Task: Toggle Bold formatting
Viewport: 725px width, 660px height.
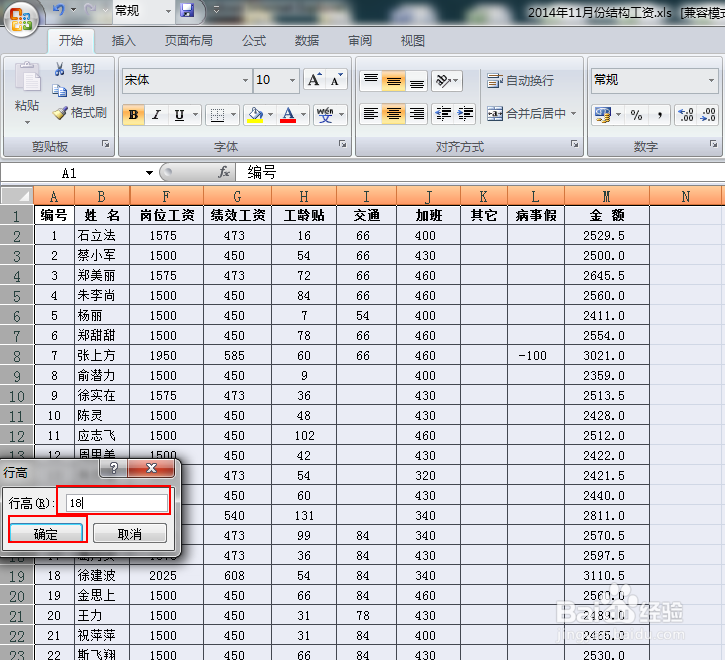Action: click(x=133, y=115)
